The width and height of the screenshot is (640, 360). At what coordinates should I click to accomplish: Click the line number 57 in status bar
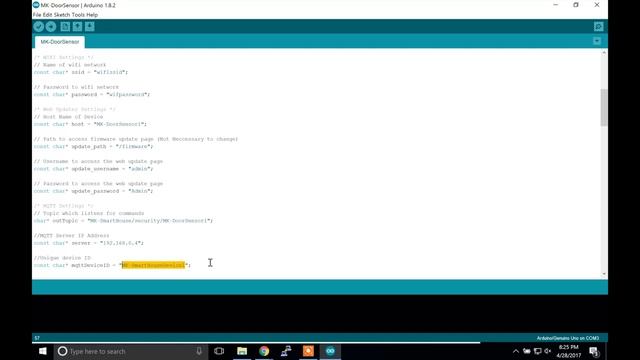pos(37,338)
